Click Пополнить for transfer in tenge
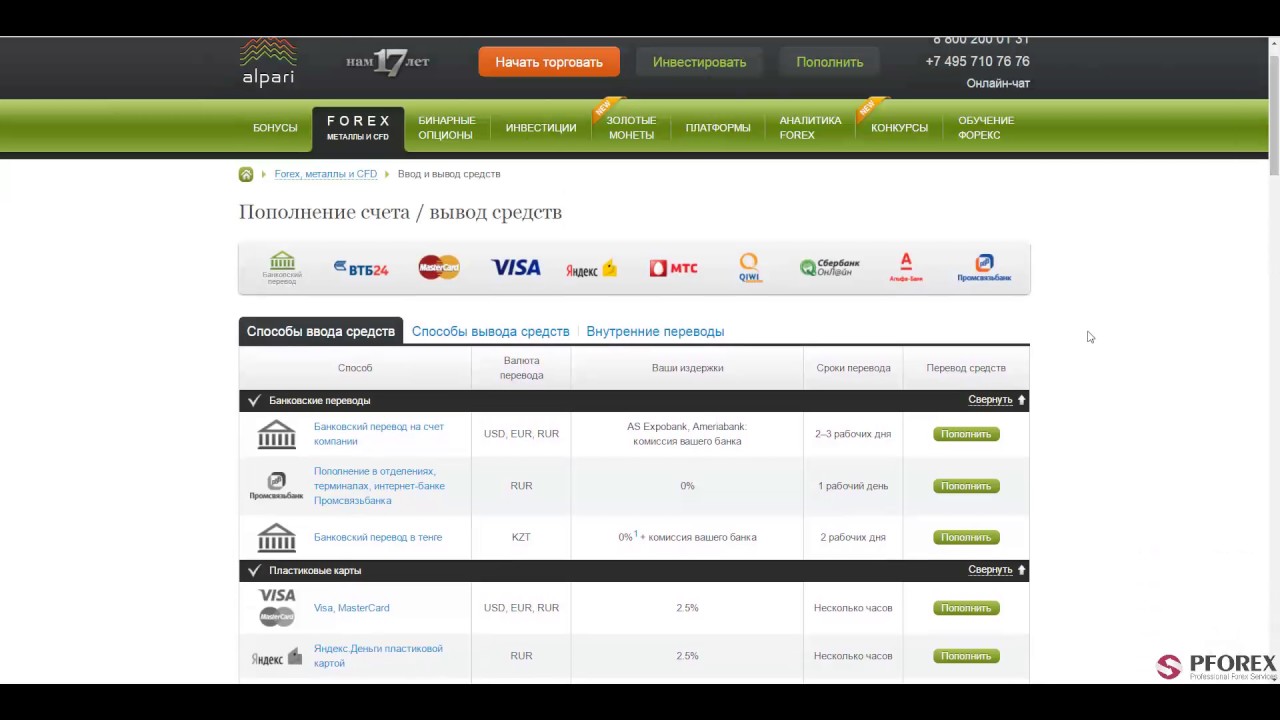Screen dimensions: 1280x720 click(966, 537)
